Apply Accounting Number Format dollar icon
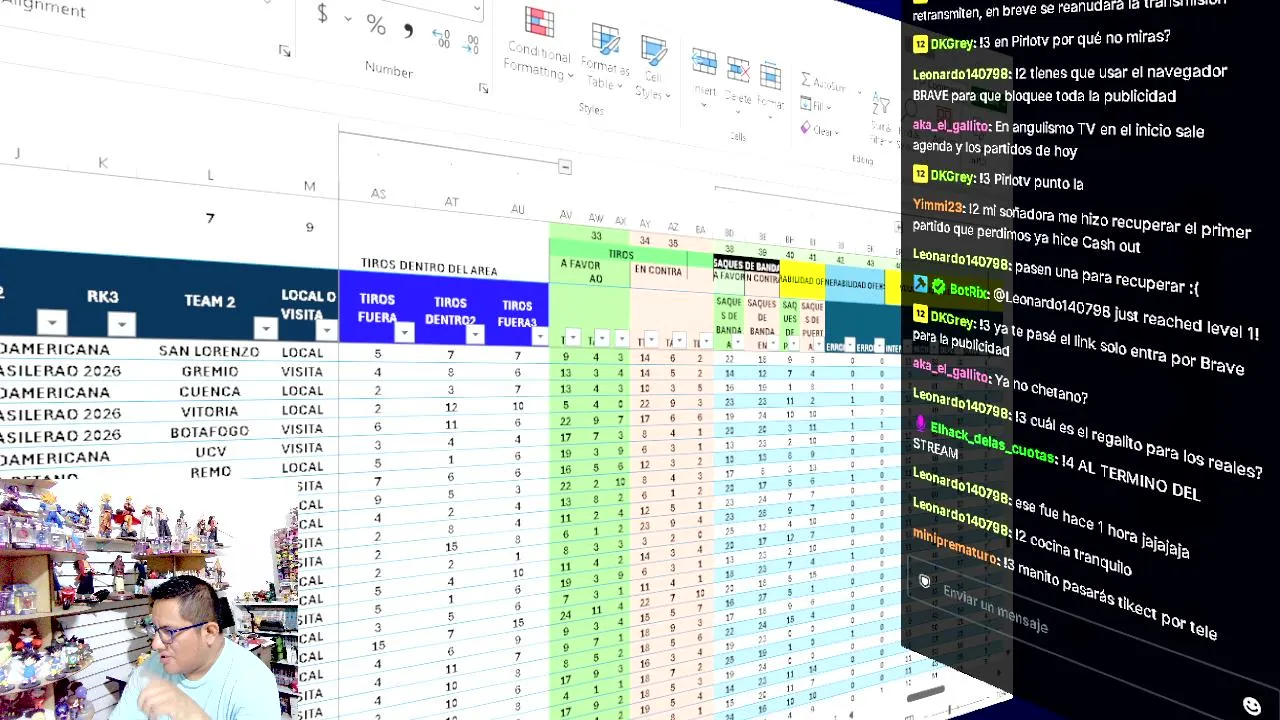The image size is (1280, 720). [x=322, y=14]
